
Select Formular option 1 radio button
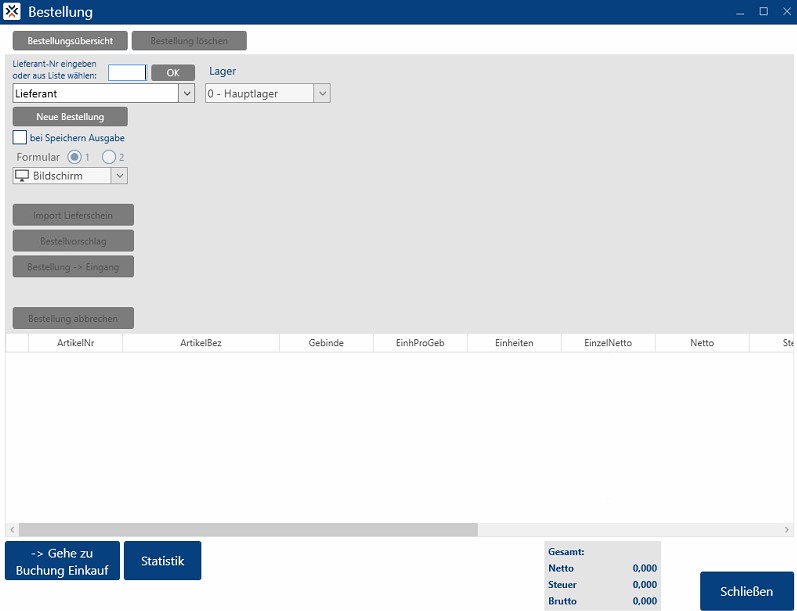75,157
